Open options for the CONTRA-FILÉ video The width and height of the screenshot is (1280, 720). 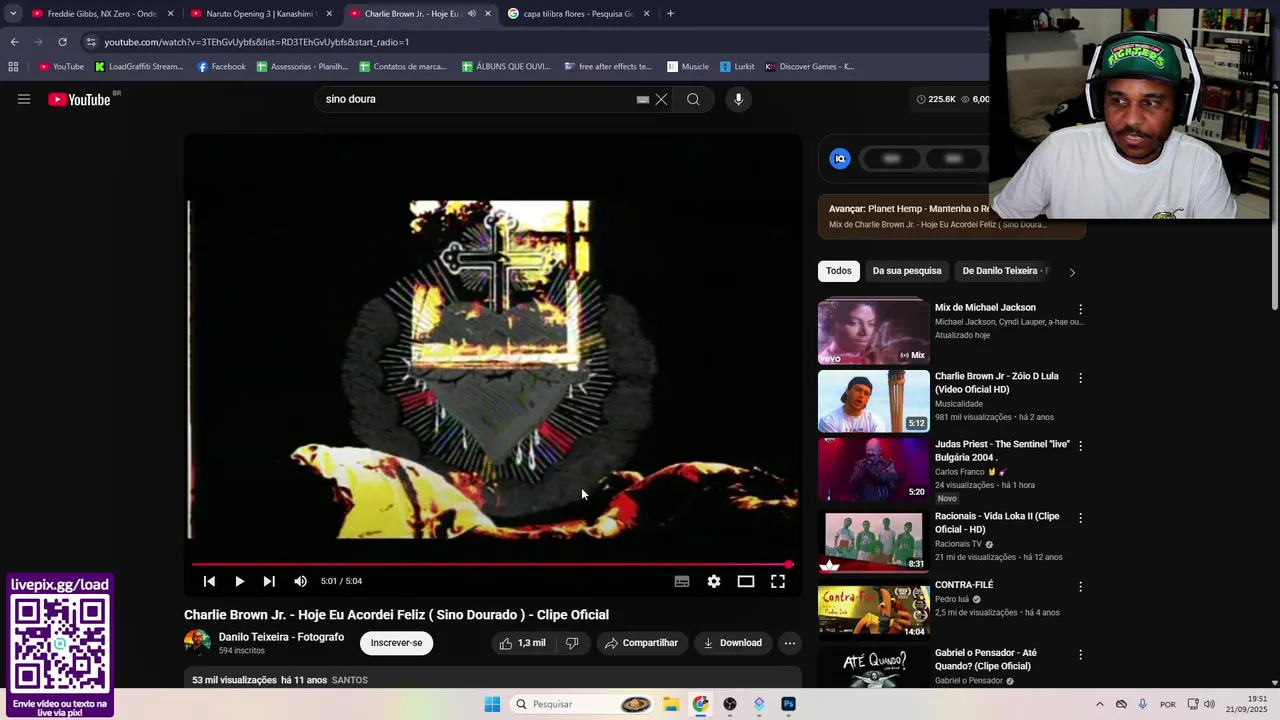(x=1080, y=586)
